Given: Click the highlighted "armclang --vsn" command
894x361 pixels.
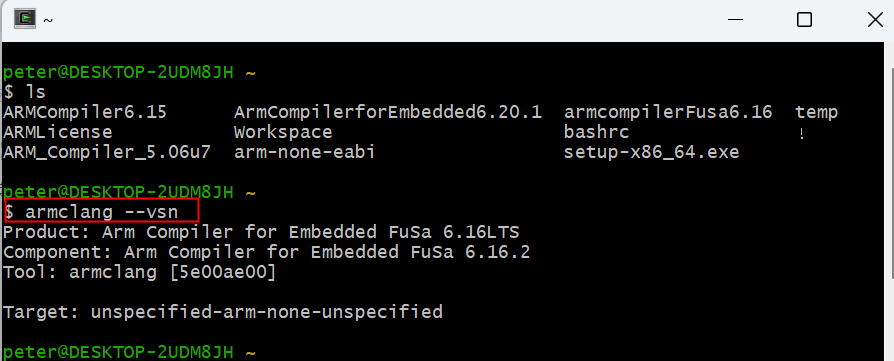Looking at the screenshot, I should pos(101,212).
